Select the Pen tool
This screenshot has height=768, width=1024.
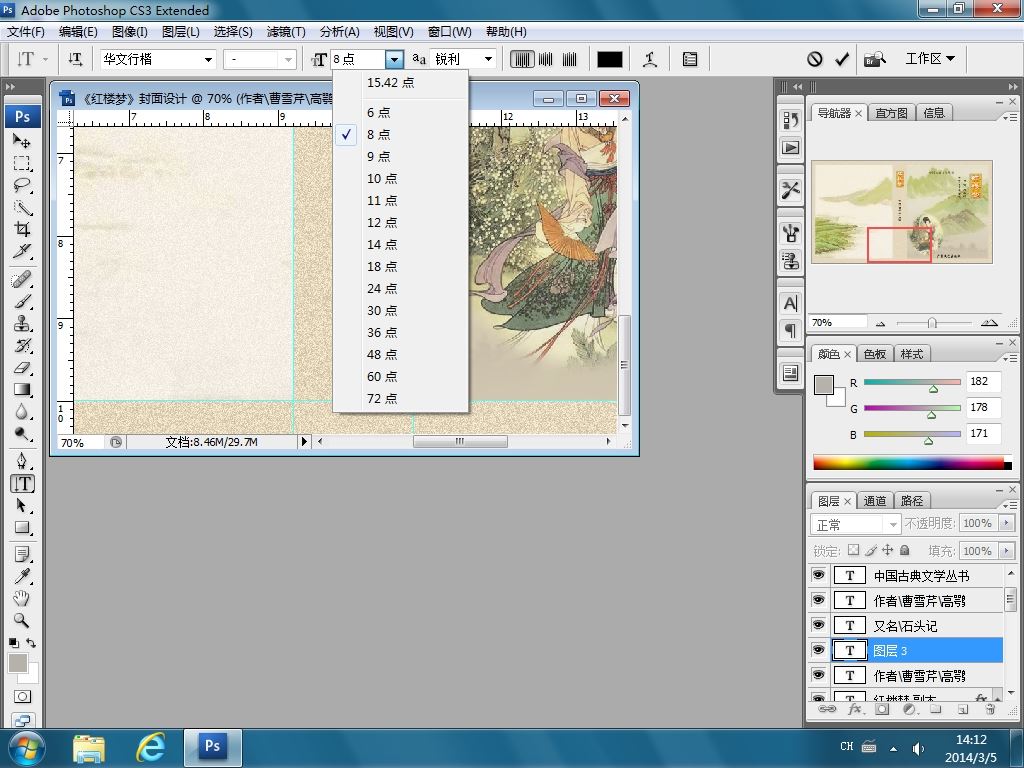[22, 462]
